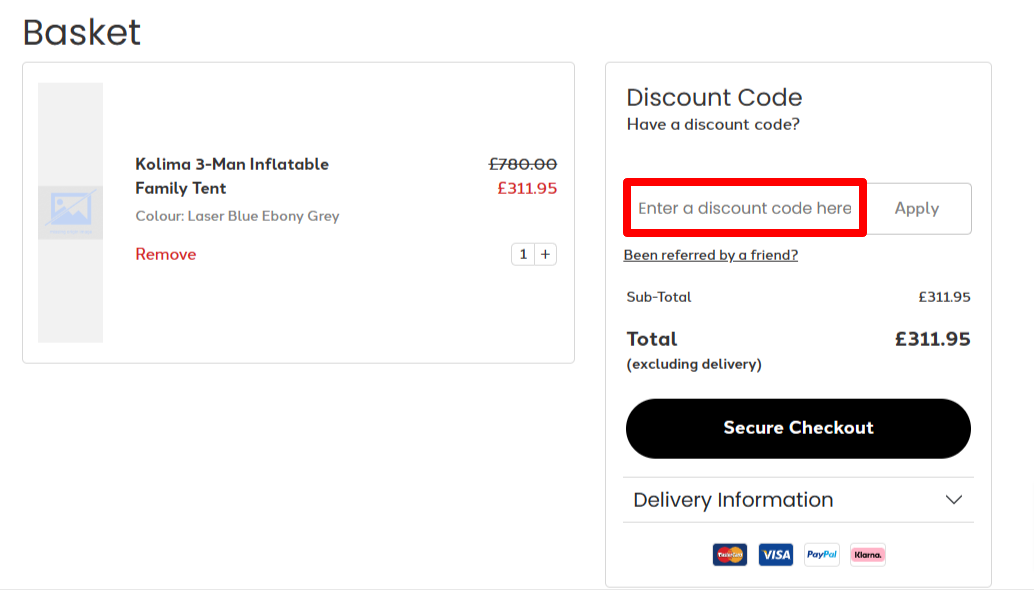
Task: Click the Klarna payment icon
Action: tap(867, 554)
